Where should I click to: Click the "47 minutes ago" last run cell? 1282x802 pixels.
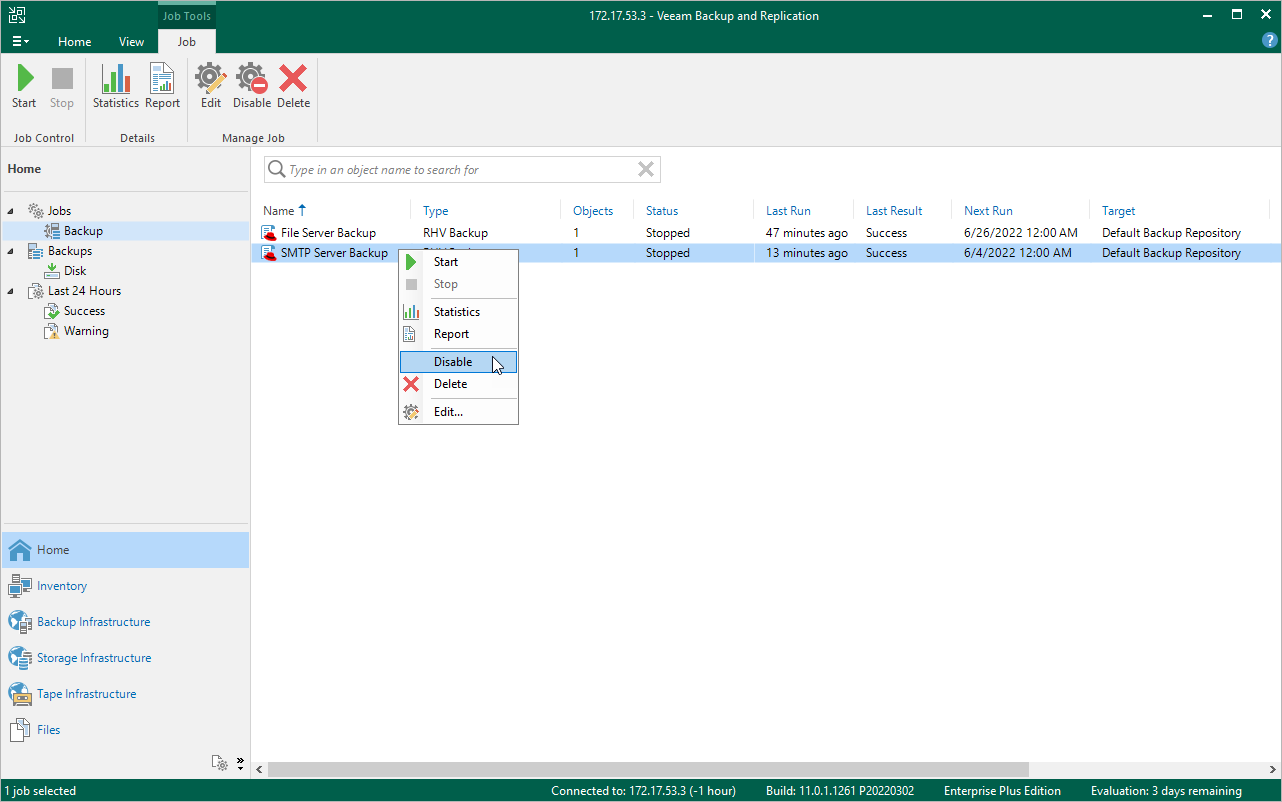(807, 233)
